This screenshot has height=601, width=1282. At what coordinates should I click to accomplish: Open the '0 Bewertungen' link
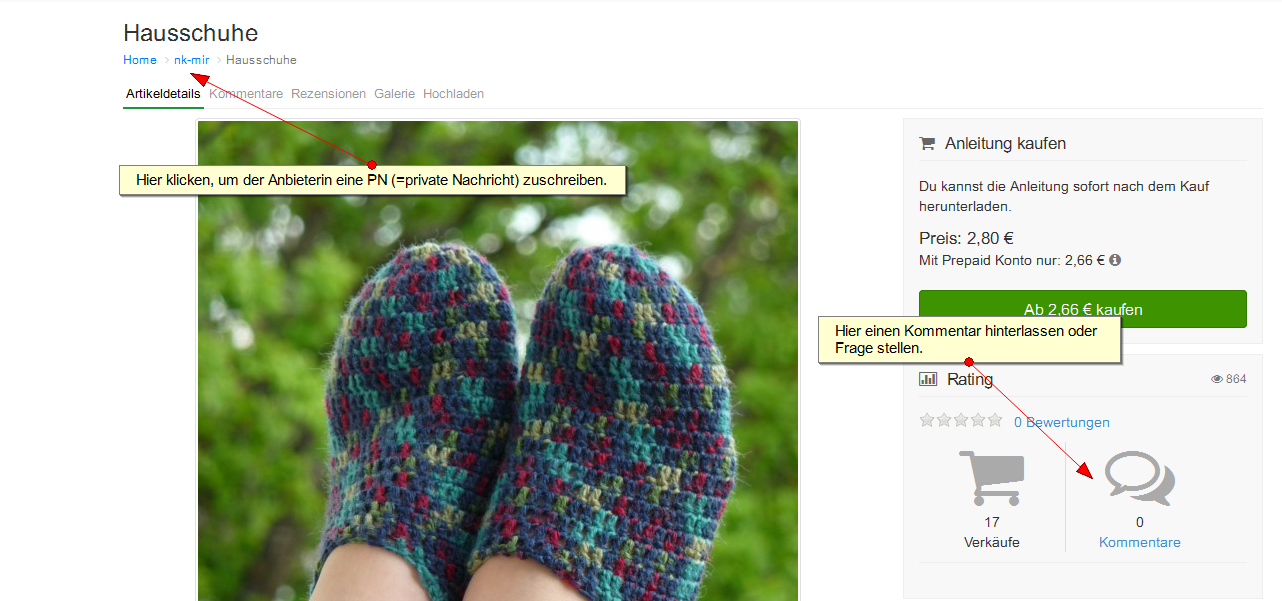pyautogui.click(x=1061, y=422)
